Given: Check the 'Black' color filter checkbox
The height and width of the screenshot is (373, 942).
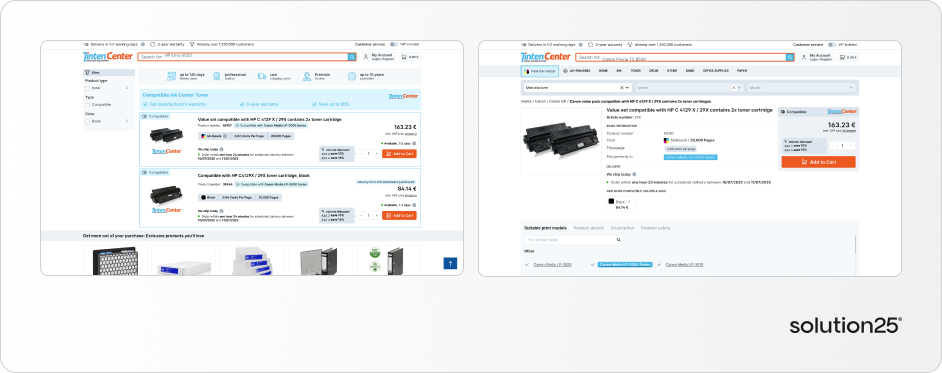Looking at the screenshot, I should (88, 121).
